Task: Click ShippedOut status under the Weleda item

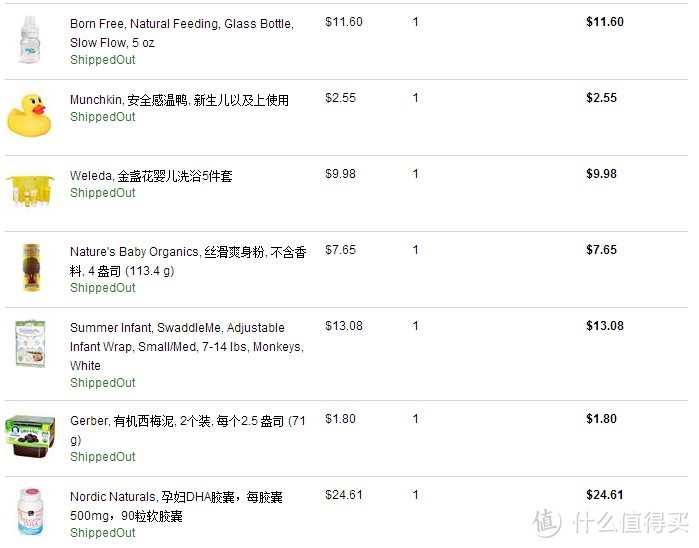Action: point(103,193)
